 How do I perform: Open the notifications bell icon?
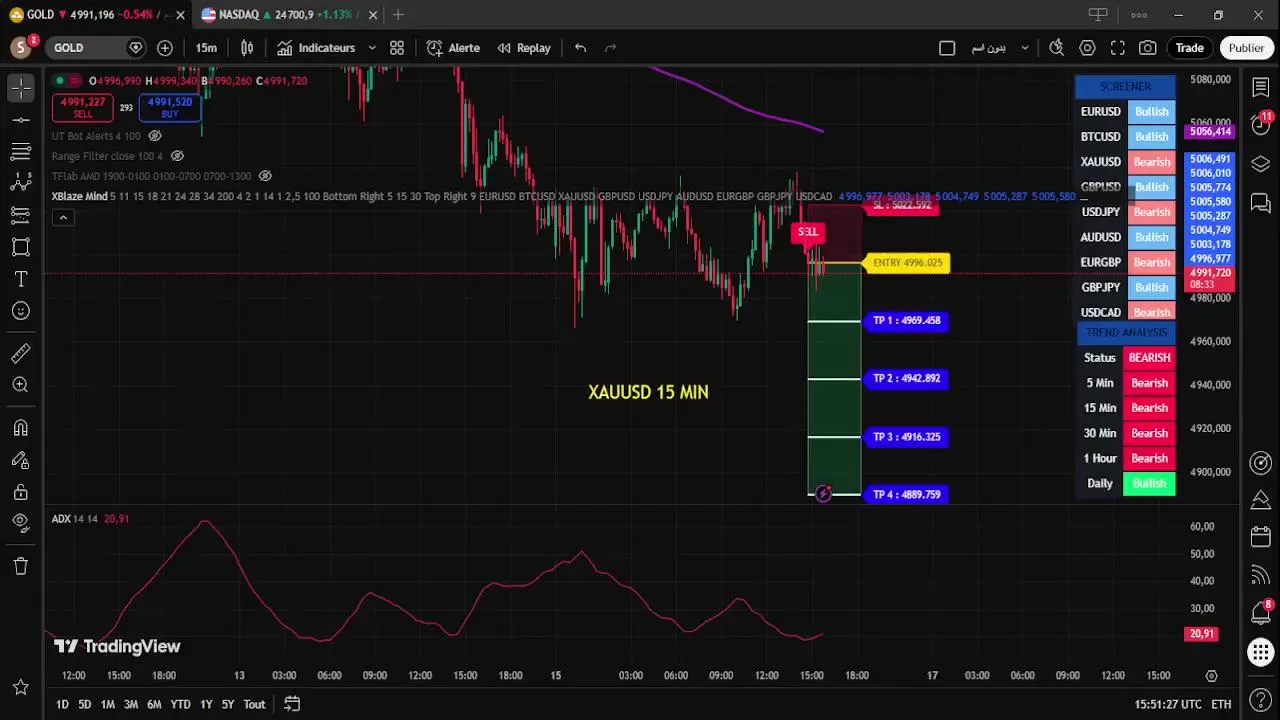tap(1260, 612)
